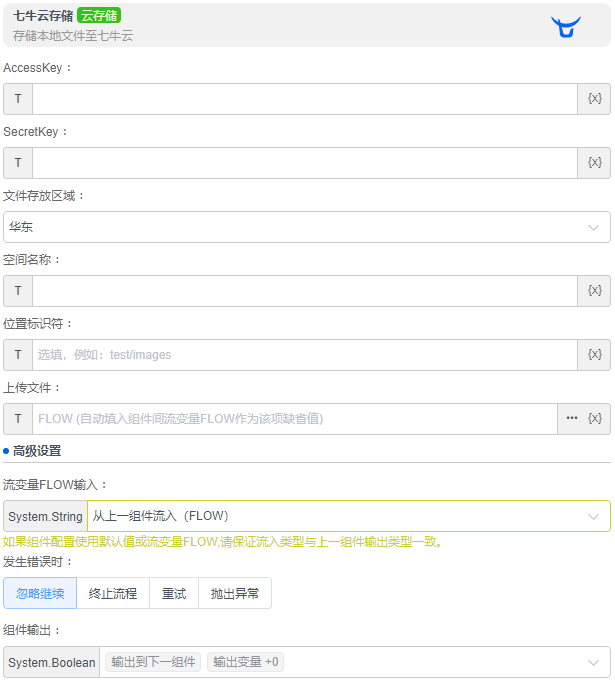This screenshot has height=682, width=615.
Task: Click the description 存储本地文件至七牛云
Action: [x=73, y=36]
